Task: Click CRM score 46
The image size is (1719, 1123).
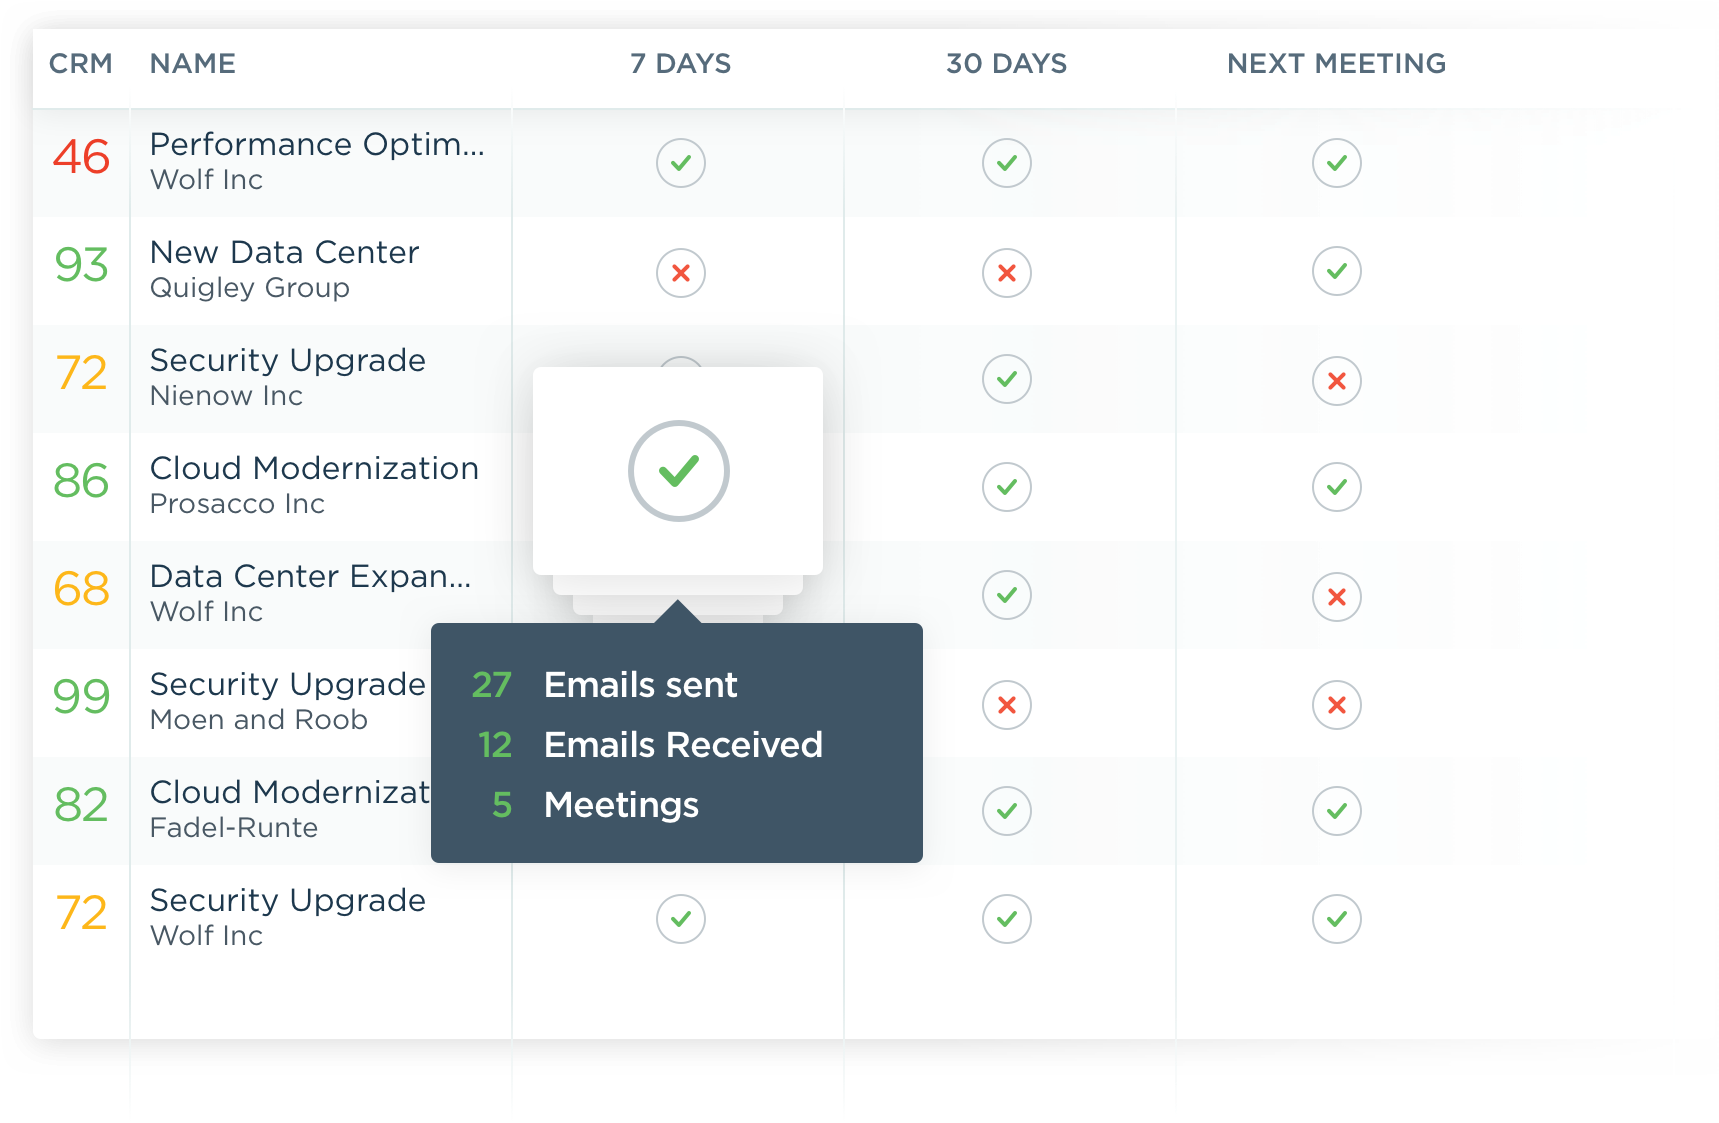Action: click(x=81, y=157)
